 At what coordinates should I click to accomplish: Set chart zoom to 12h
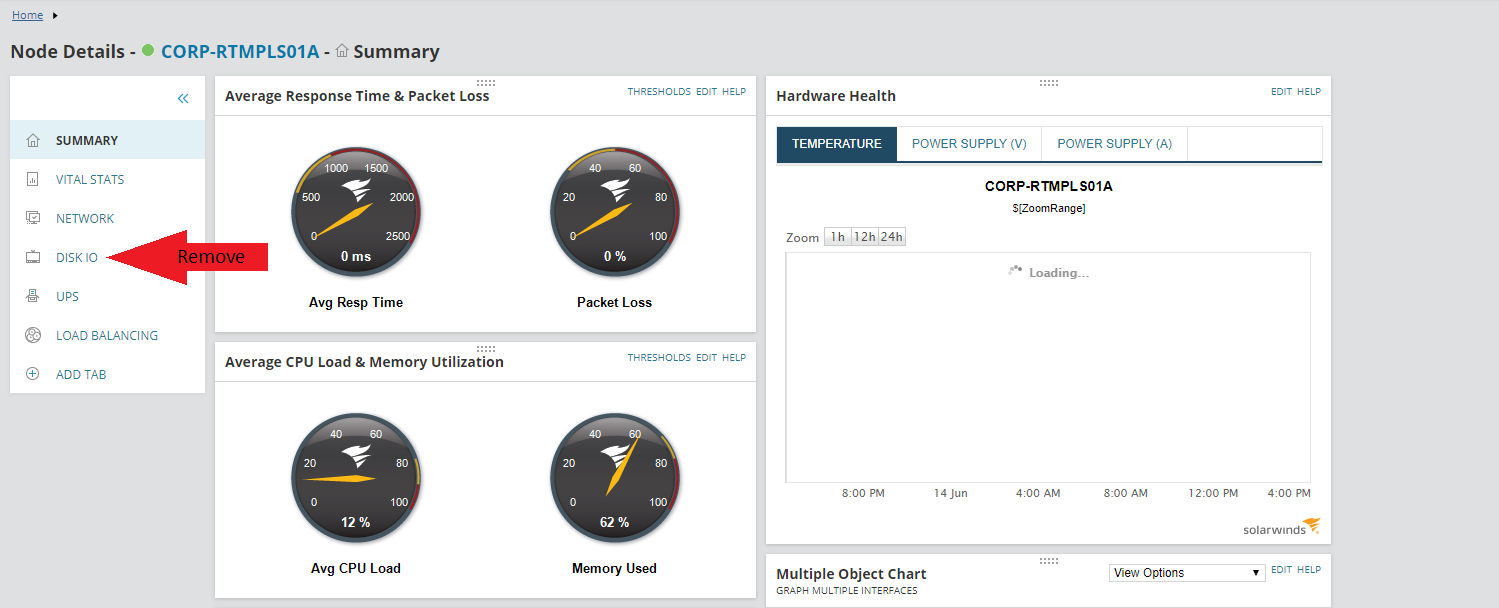[864, 237]
